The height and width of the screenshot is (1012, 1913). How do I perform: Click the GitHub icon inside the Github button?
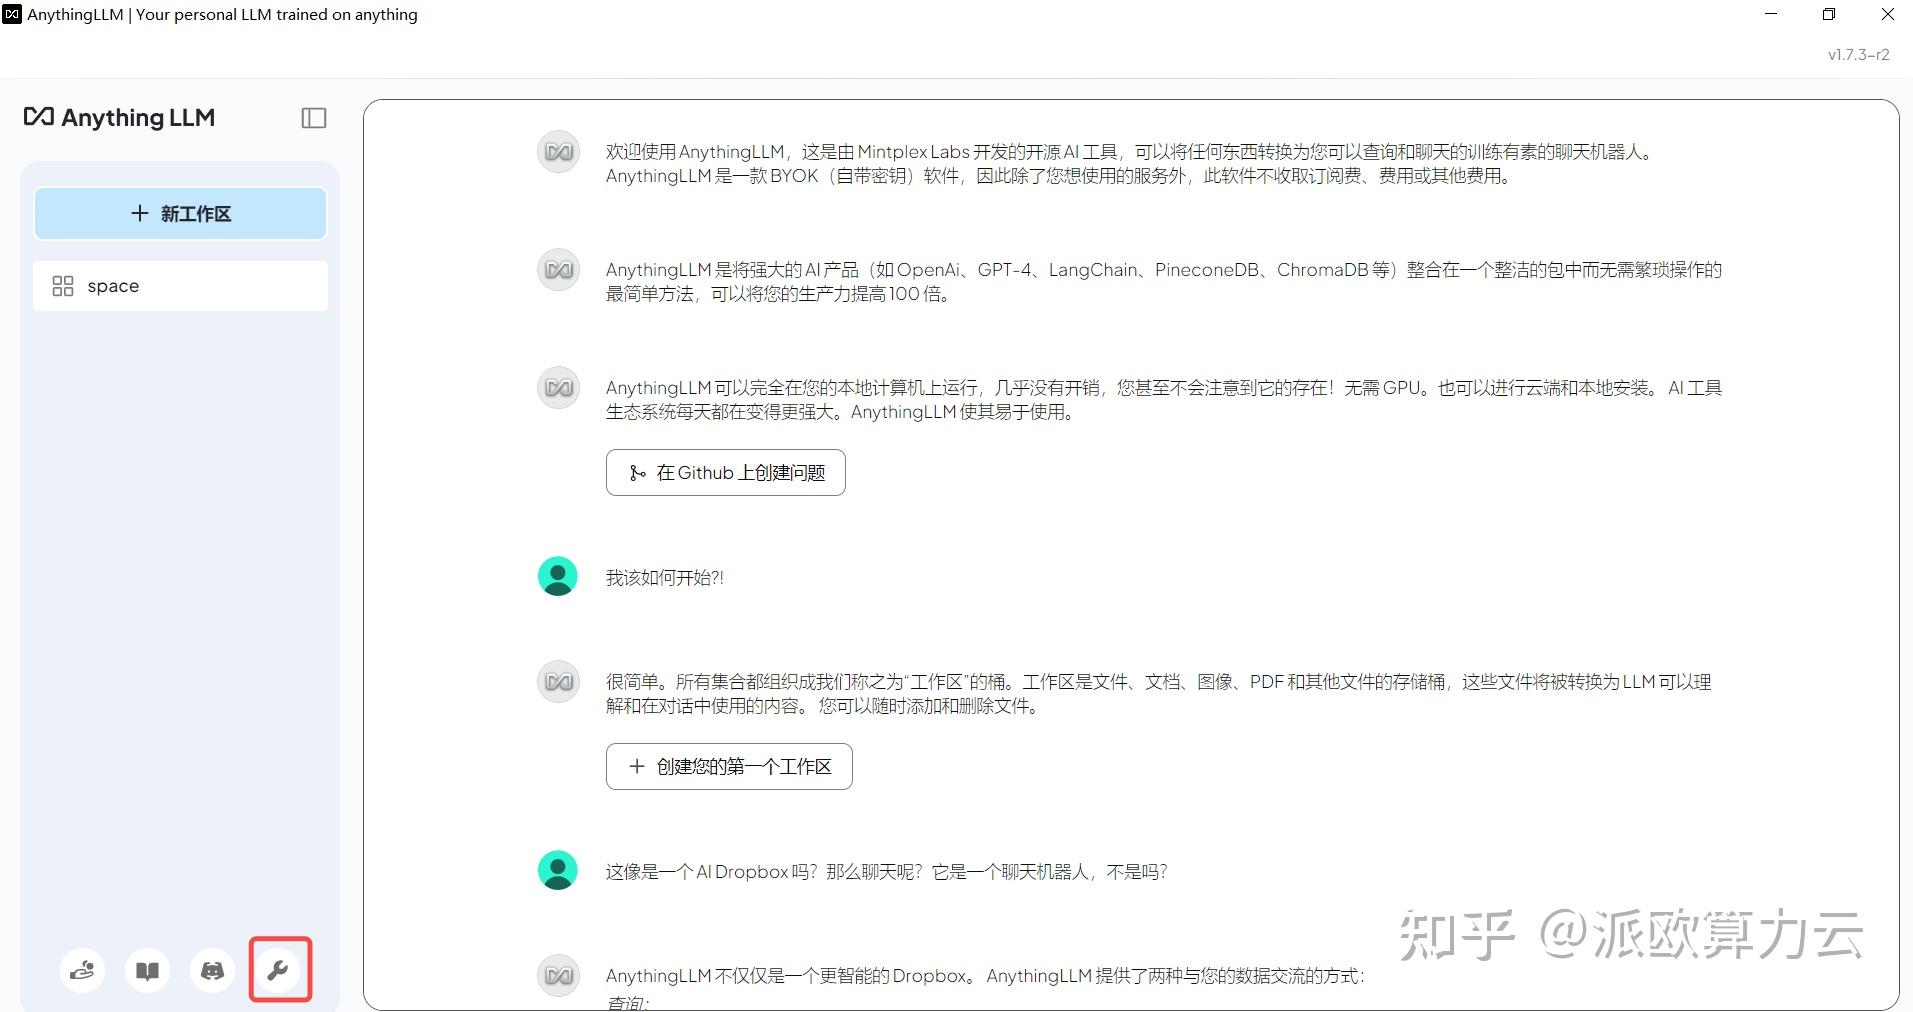636,472
